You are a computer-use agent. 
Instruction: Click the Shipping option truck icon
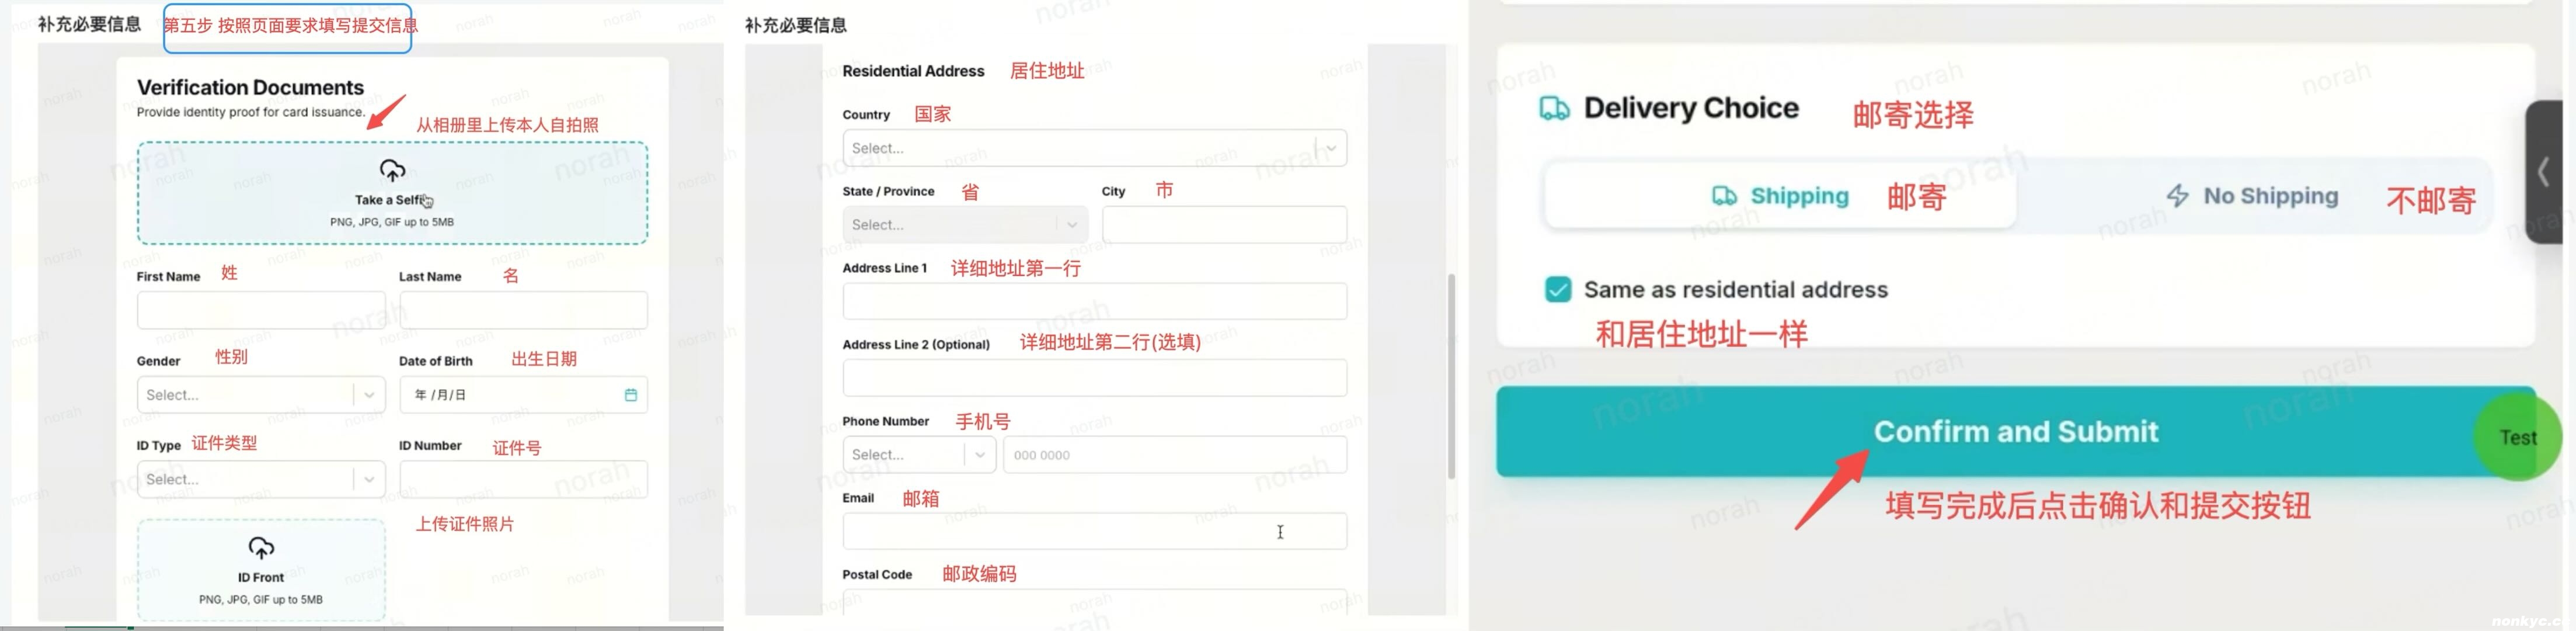1724,196
